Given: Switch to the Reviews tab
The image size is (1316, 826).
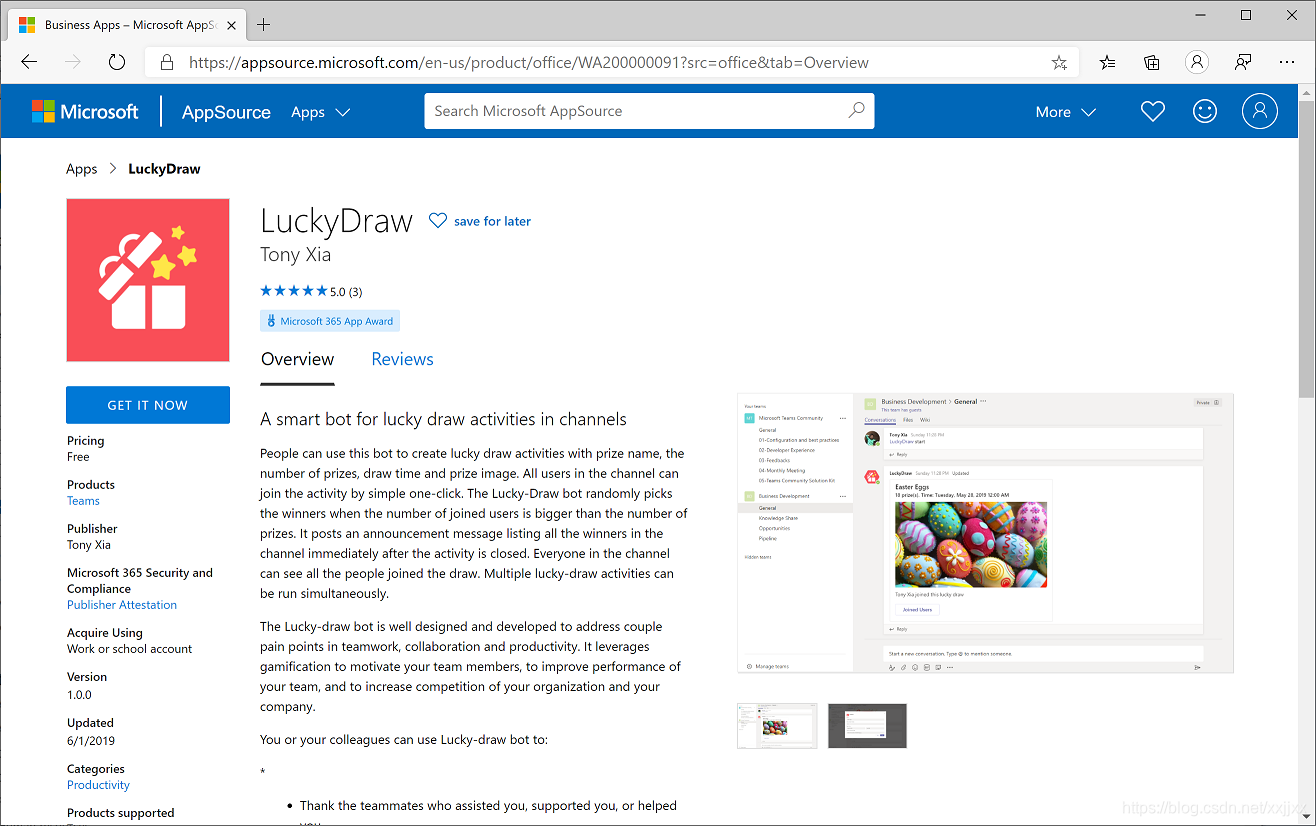Looking at the screenshot, I should pyautogui.click(x=402, y=359).
